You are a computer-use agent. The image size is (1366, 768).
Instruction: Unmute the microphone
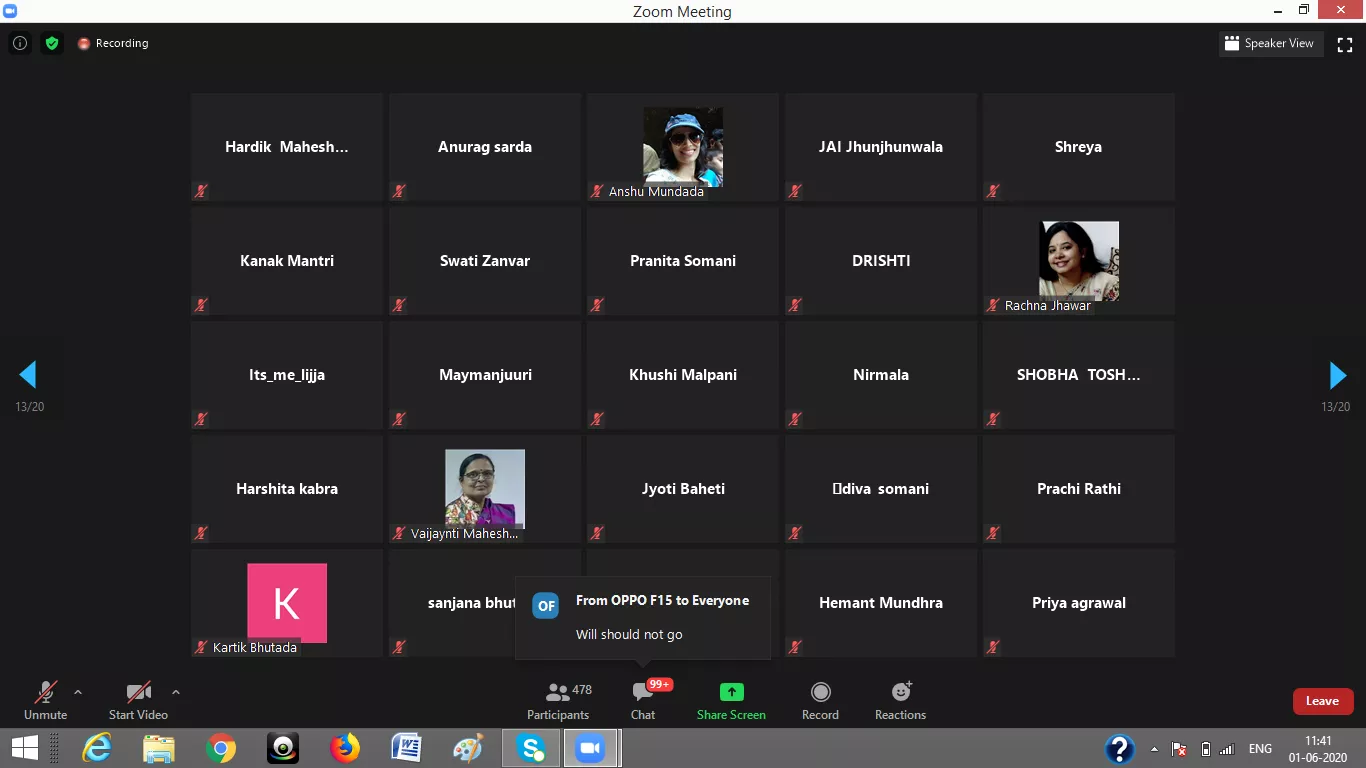coord(45,700)
